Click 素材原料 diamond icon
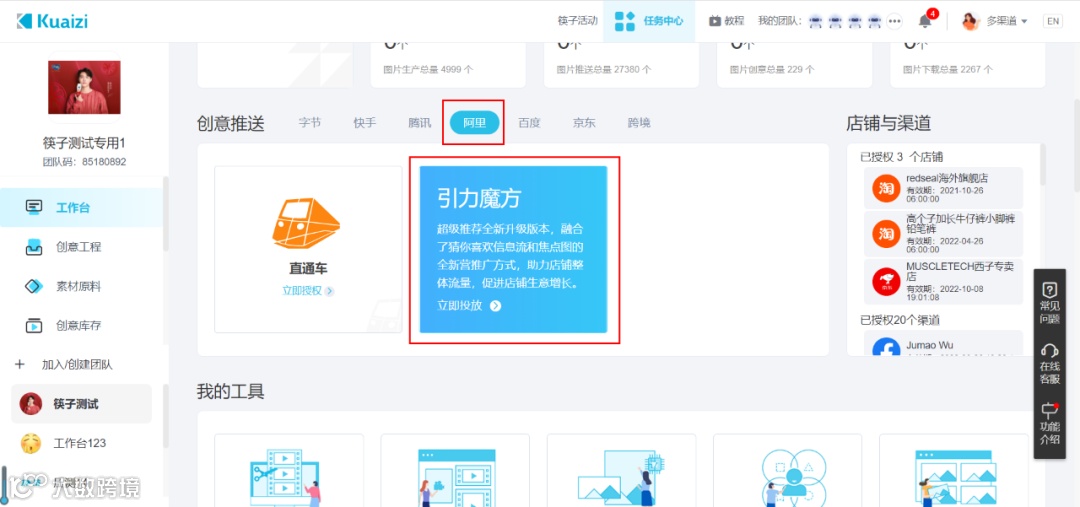This screenshot has height=507, width=1080. coord(34,286)
